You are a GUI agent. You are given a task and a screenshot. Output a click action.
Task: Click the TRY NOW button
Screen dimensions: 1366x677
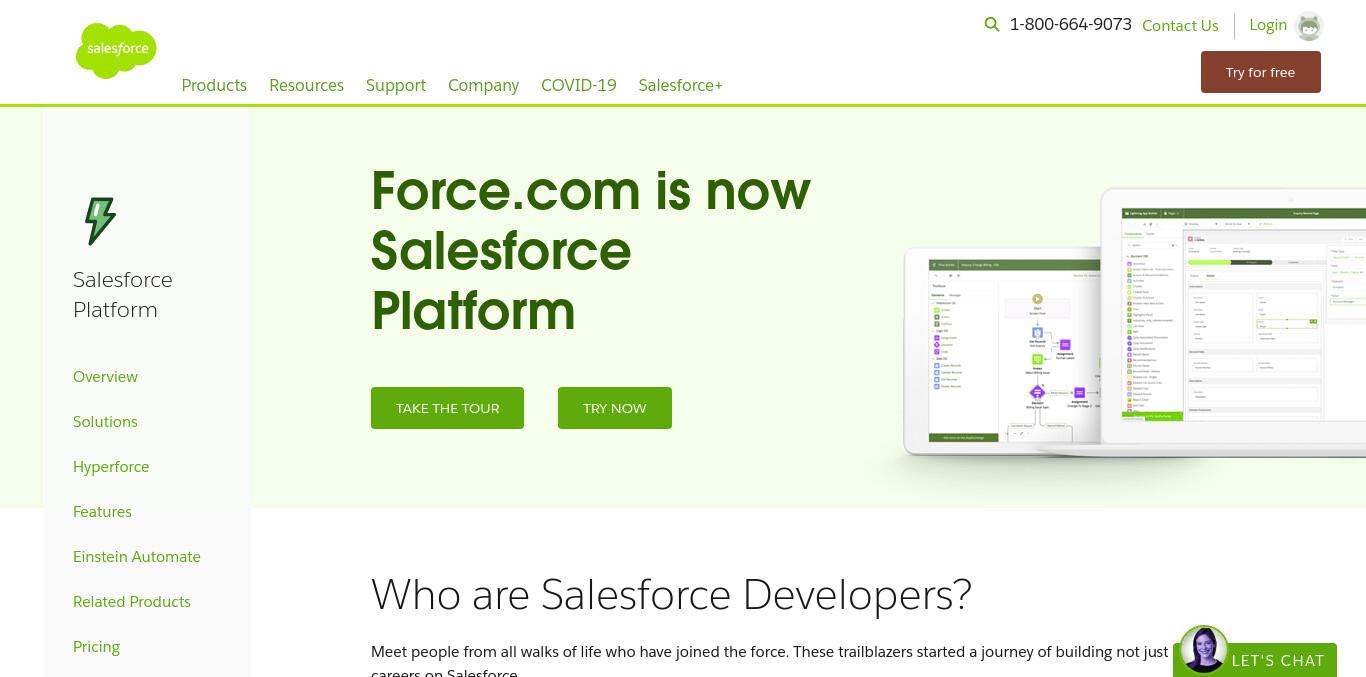615,408
